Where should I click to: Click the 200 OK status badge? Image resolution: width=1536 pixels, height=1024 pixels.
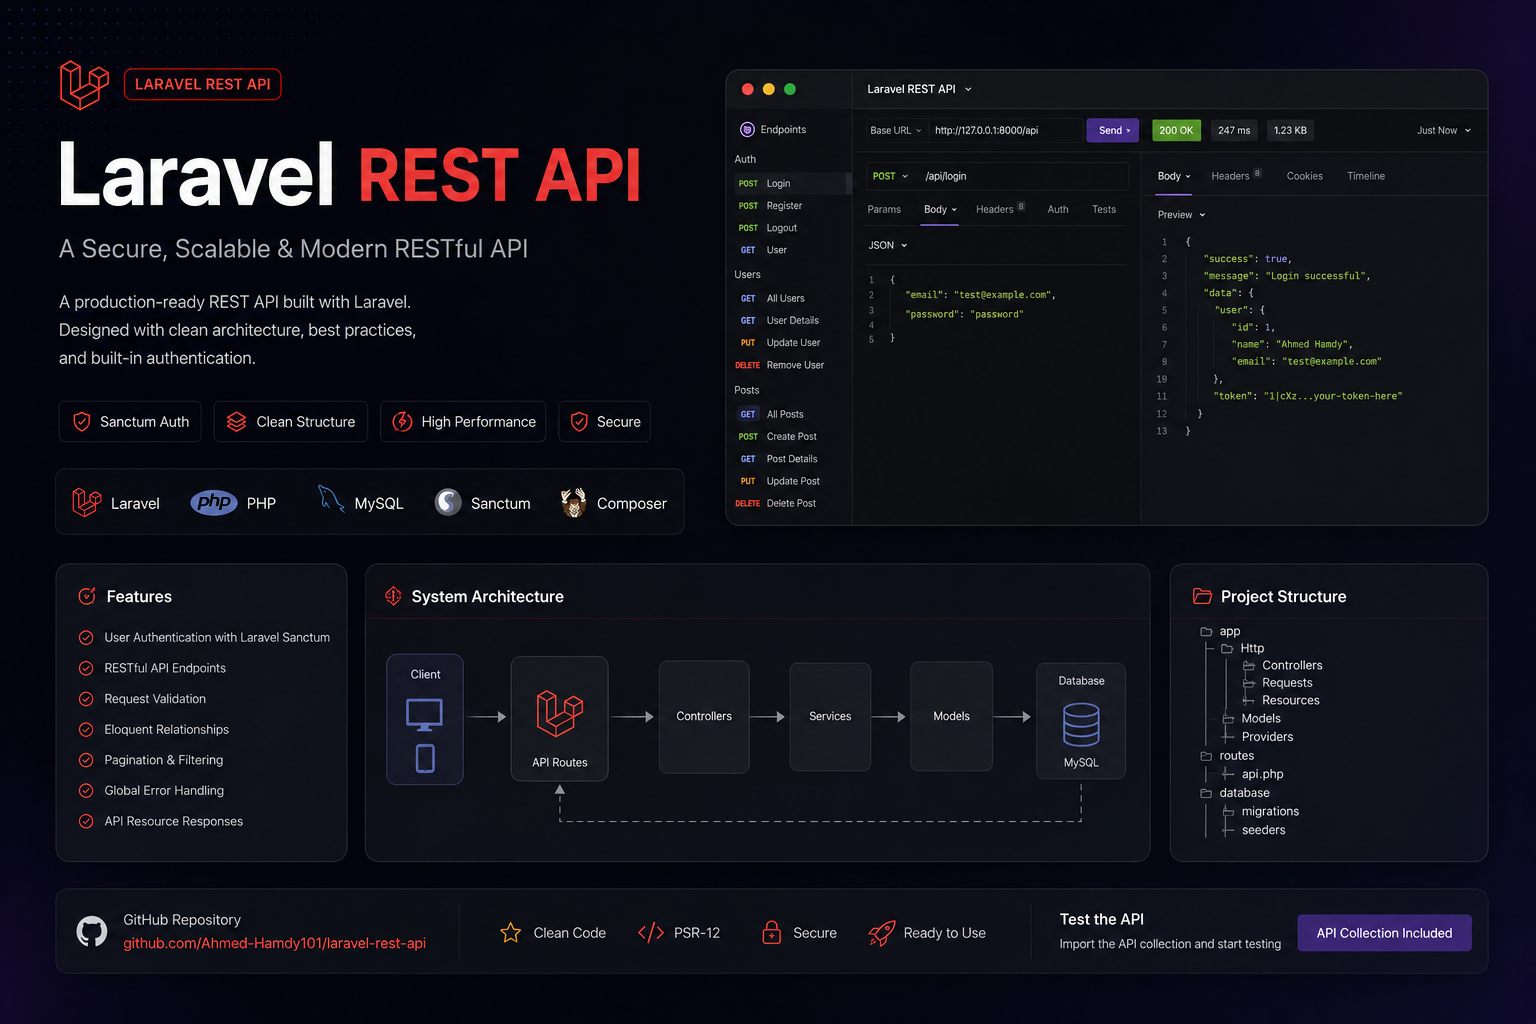pos(1176,130)
